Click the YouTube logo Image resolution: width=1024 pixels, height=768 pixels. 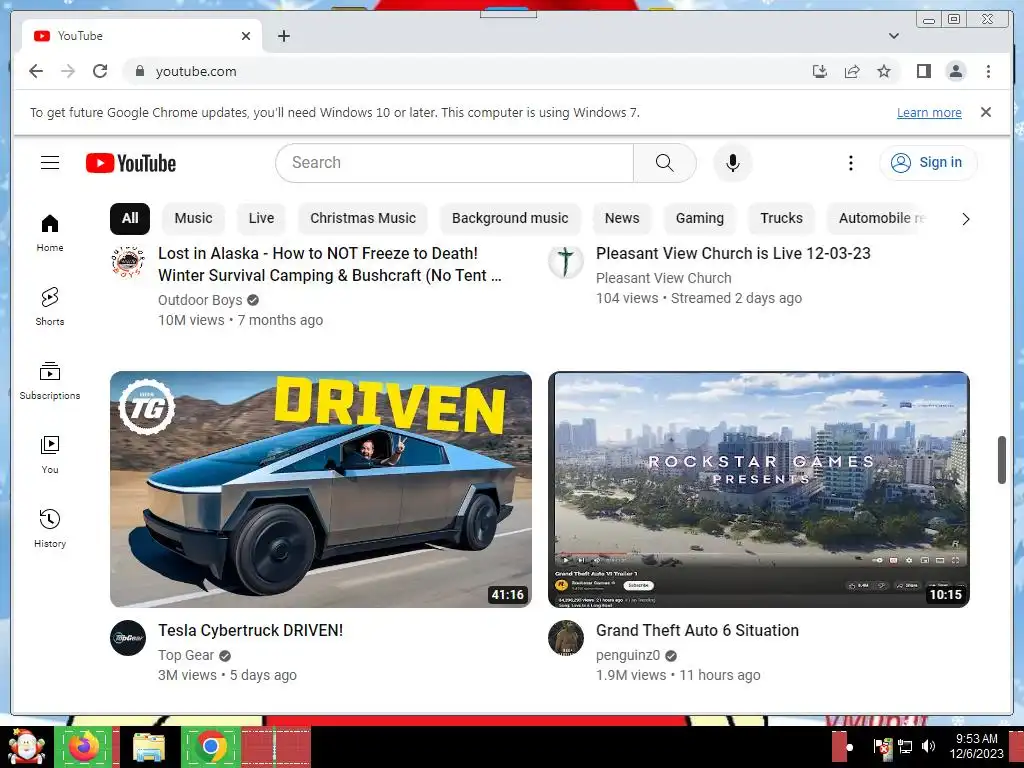click(x=131, y=163)
